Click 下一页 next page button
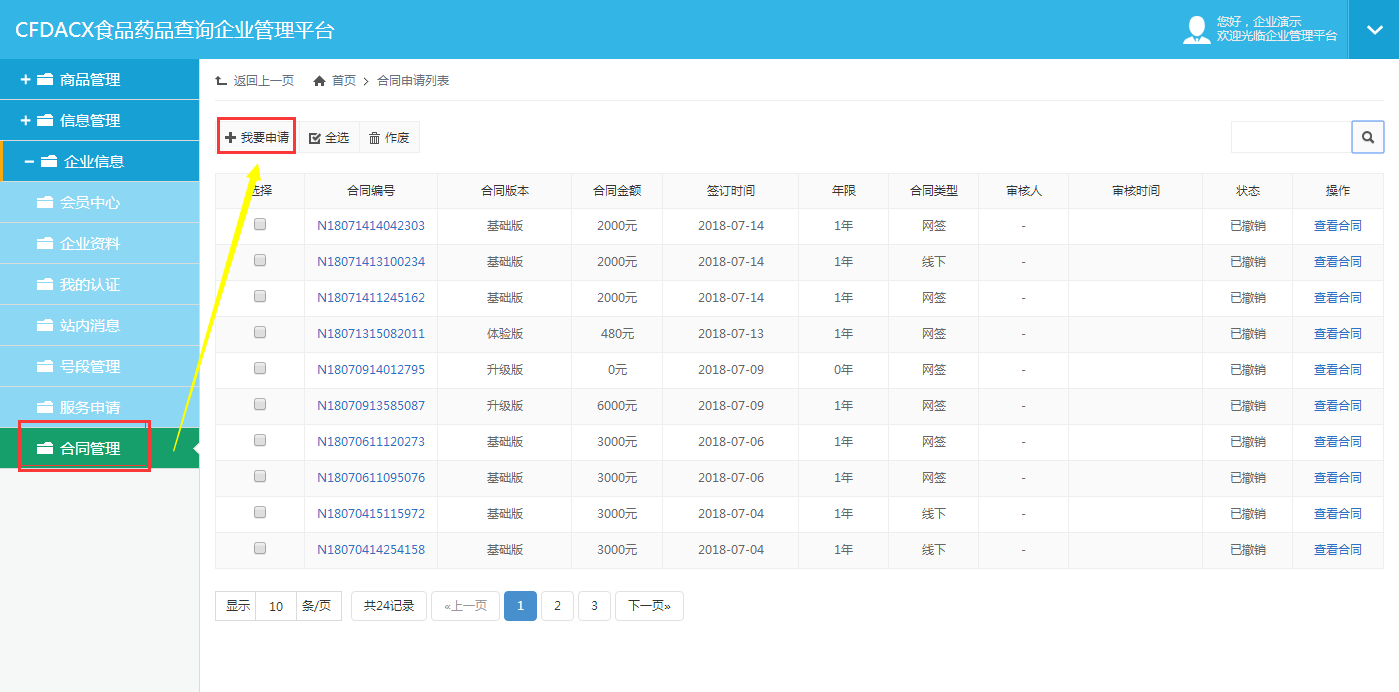 [x=649, y=606]
